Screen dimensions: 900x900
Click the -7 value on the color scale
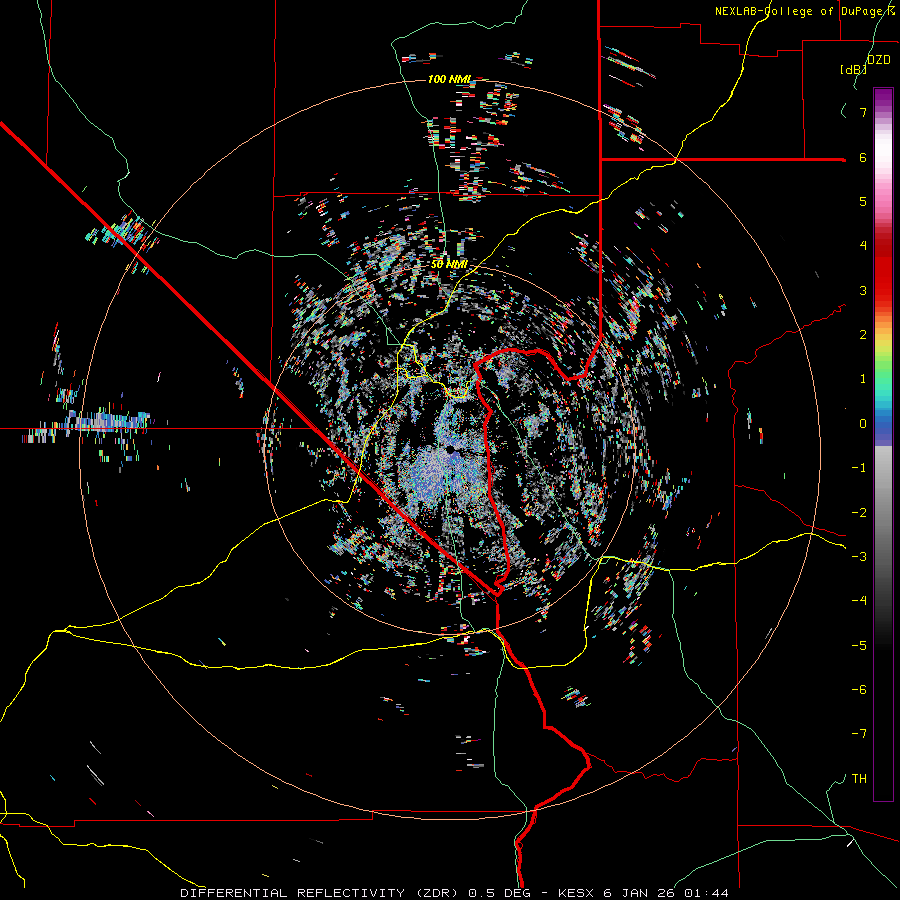coord(859,734)
